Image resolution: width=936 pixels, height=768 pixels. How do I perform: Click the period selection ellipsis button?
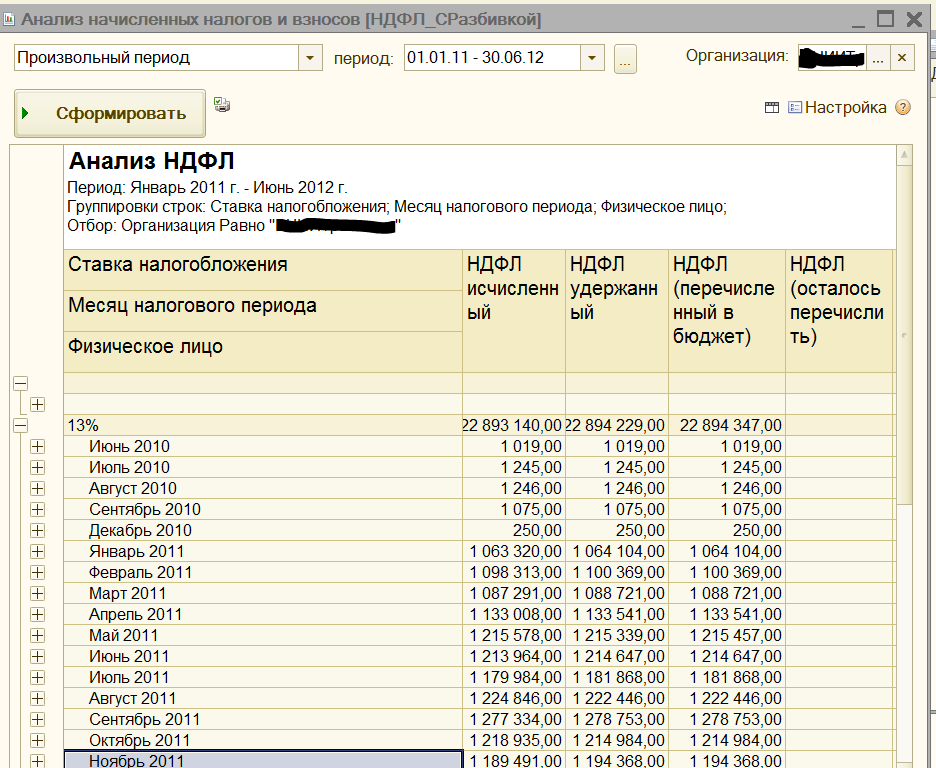click(625, 59)
